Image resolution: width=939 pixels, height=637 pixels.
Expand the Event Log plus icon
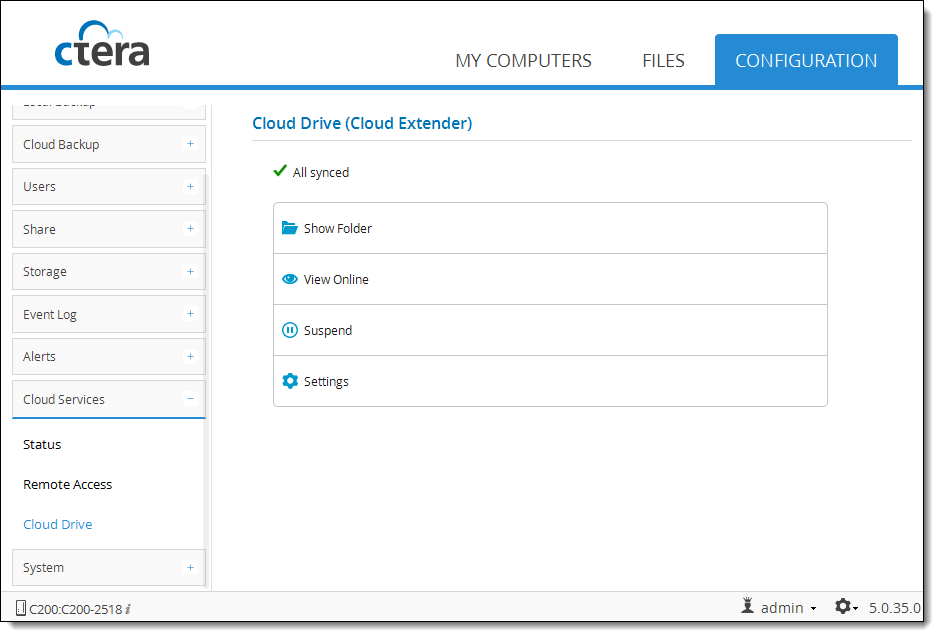(x=190, y=314)
